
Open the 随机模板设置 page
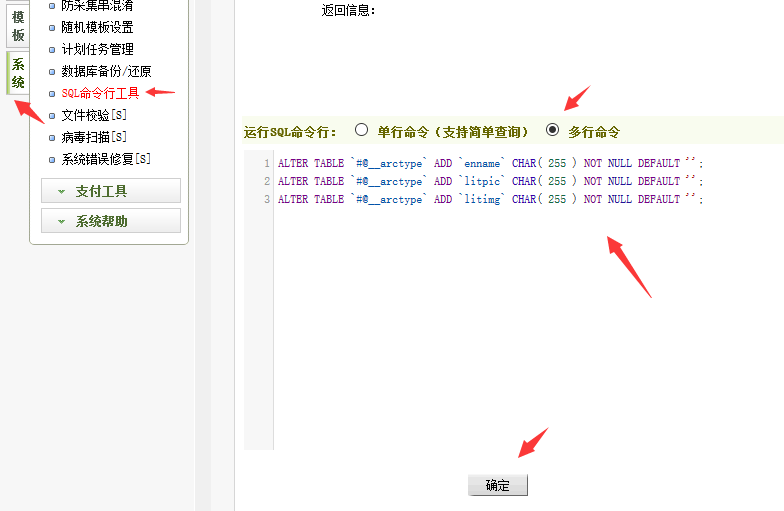[97, 27]
